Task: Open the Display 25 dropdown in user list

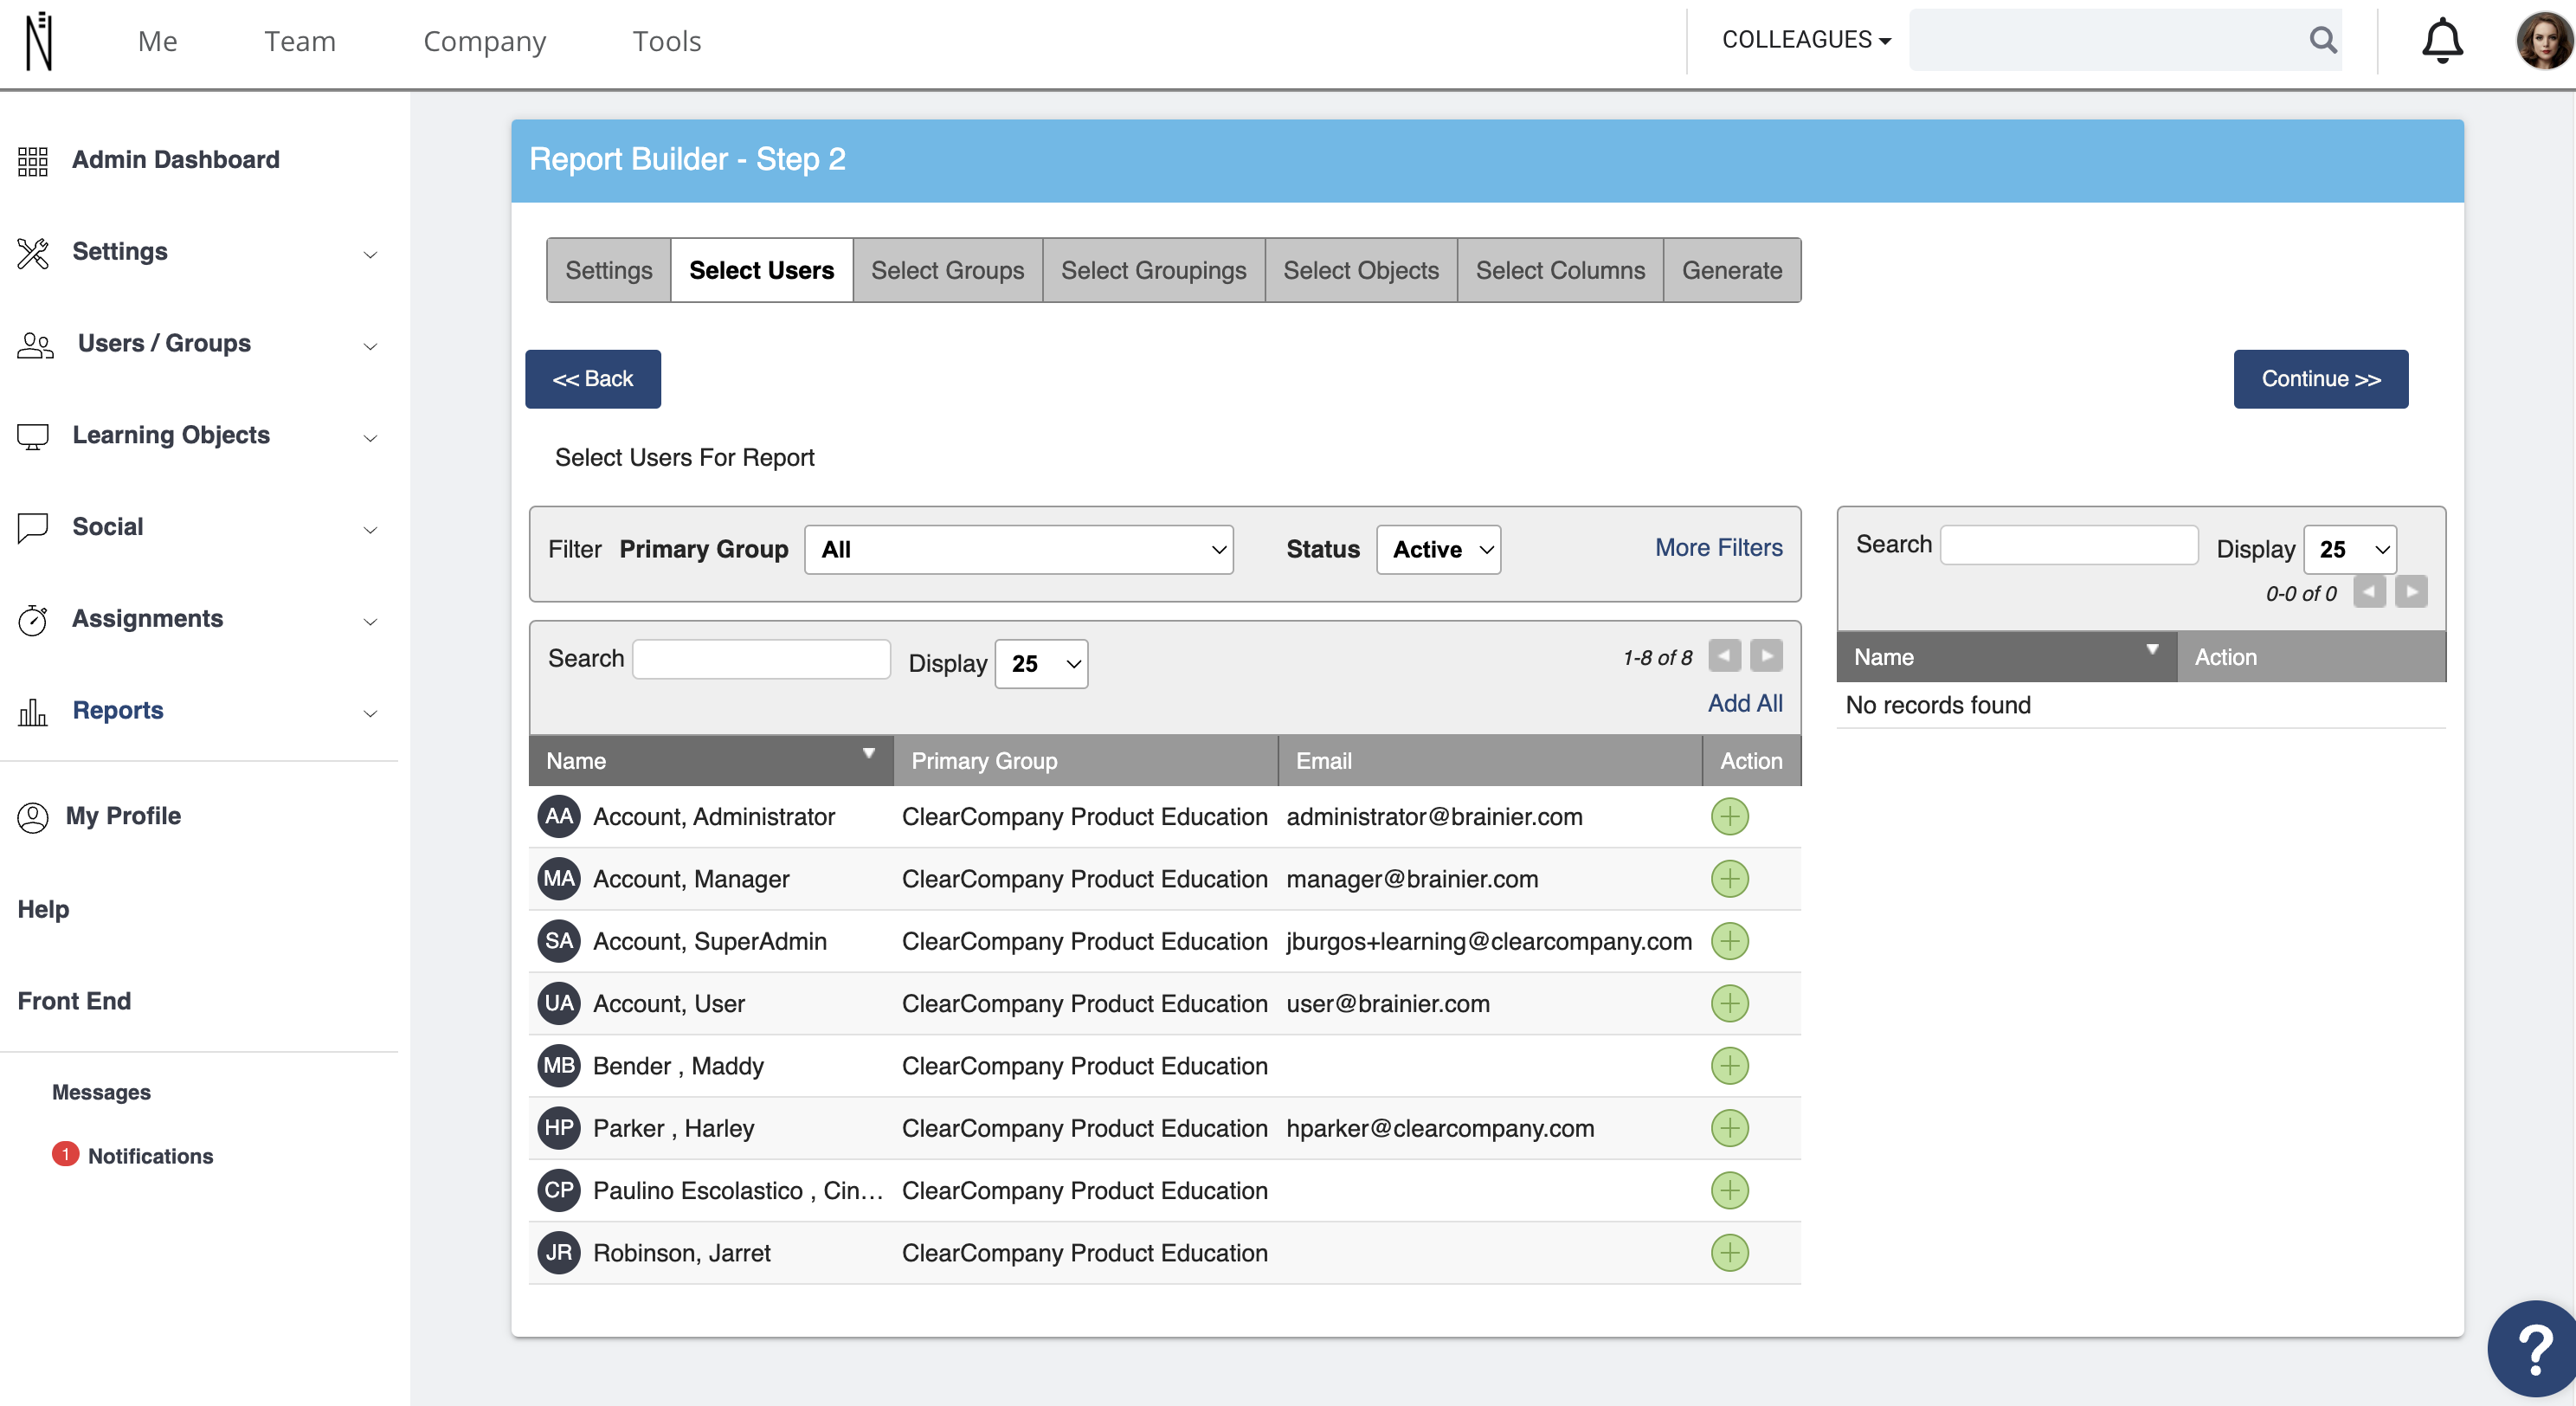Action: (x=1041, y=664)
